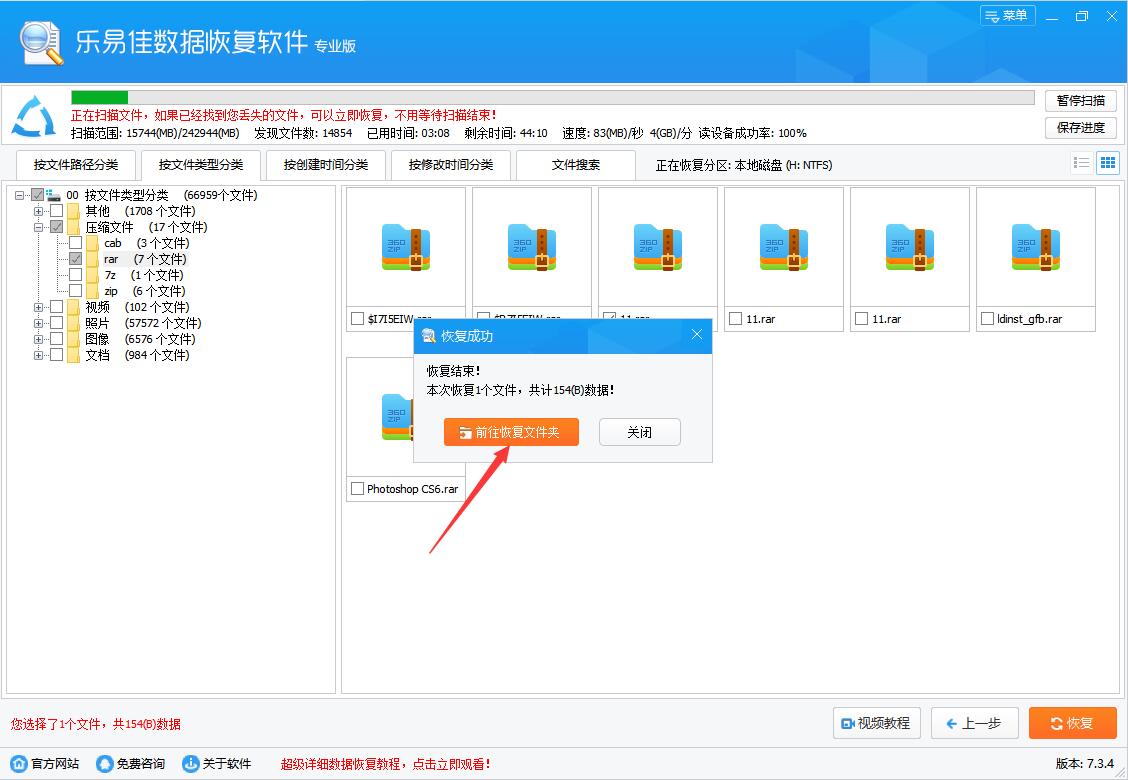Switch to 按修改时间分类 tab
This screenshot has width=1128, height=780.
click(x=451, y=165)
